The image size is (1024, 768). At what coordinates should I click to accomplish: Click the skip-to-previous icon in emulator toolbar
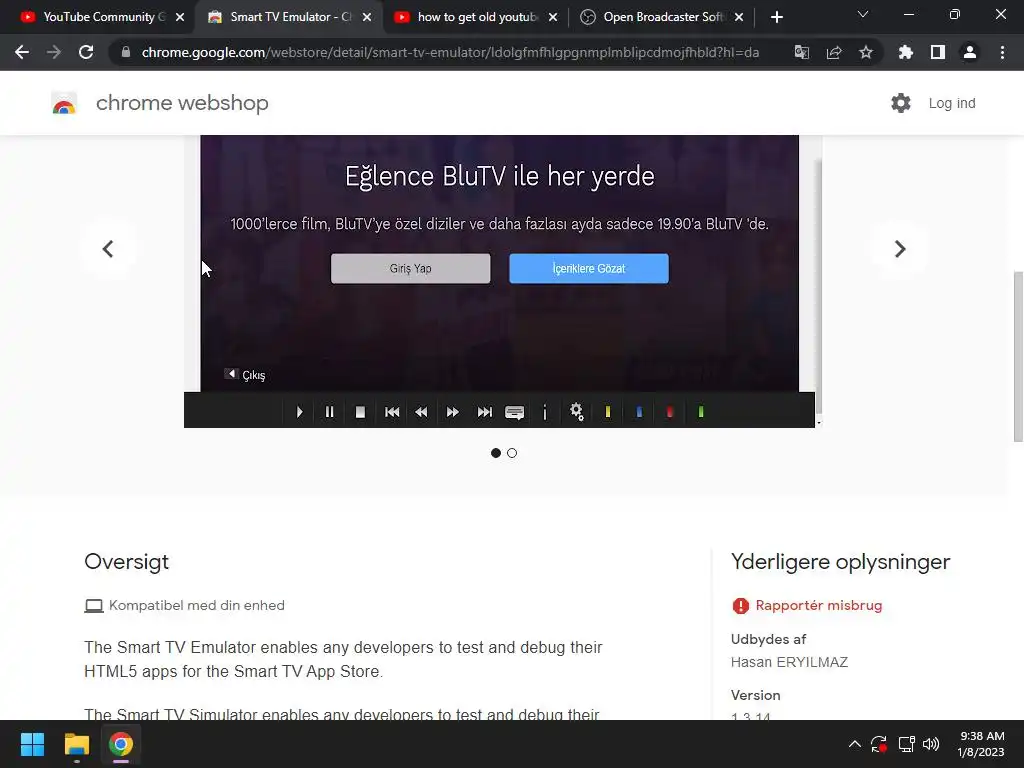coord(392,412)
